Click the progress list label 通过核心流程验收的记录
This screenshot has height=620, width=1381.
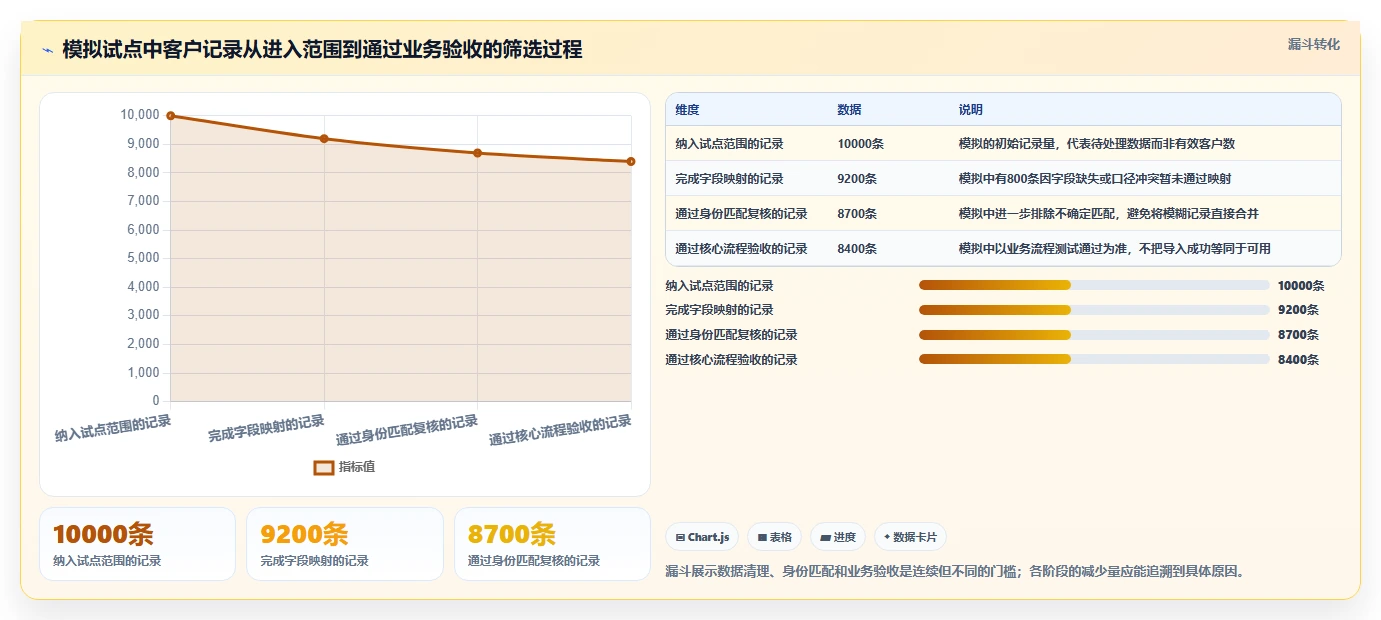(x=731, y=360)
